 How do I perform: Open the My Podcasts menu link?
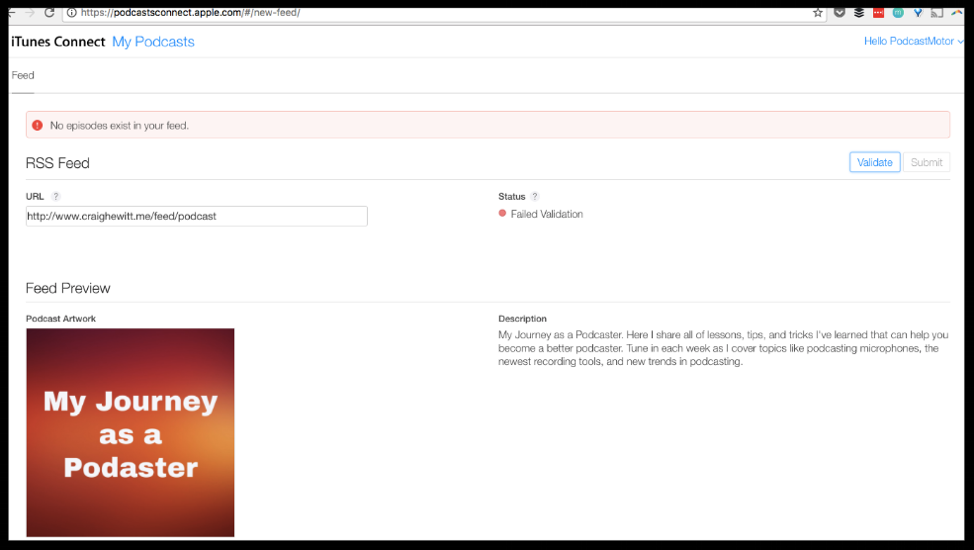click(153, 42)
